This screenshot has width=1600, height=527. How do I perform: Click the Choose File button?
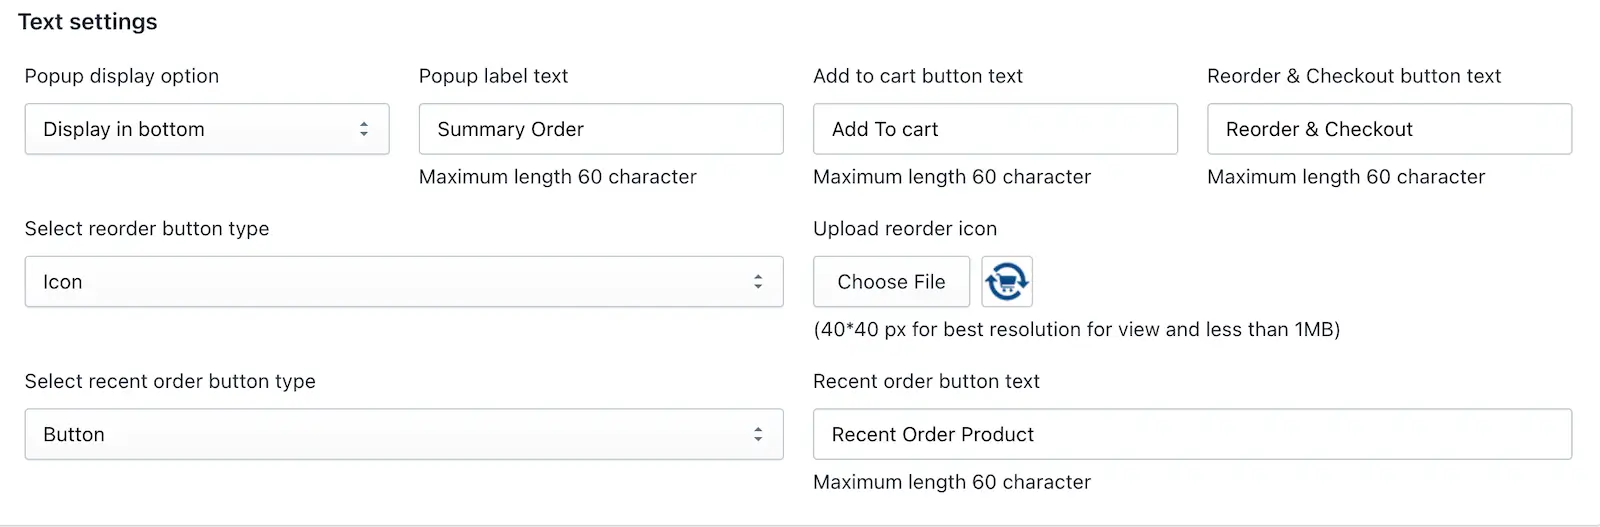click(x=891, y=282)
